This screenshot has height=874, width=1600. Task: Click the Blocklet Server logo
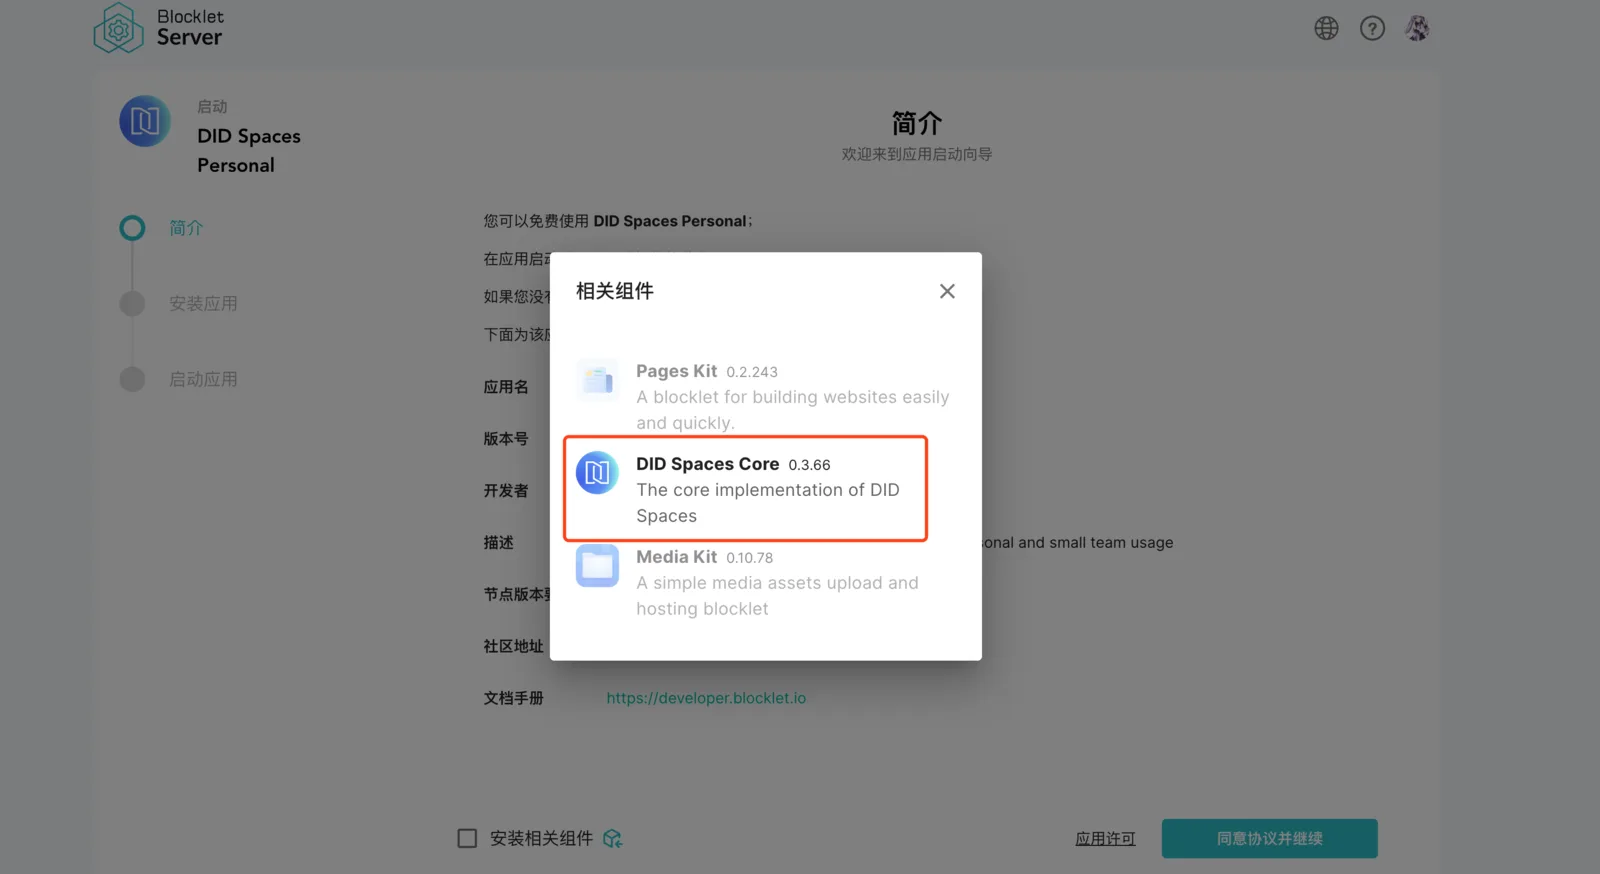point(158,27)
